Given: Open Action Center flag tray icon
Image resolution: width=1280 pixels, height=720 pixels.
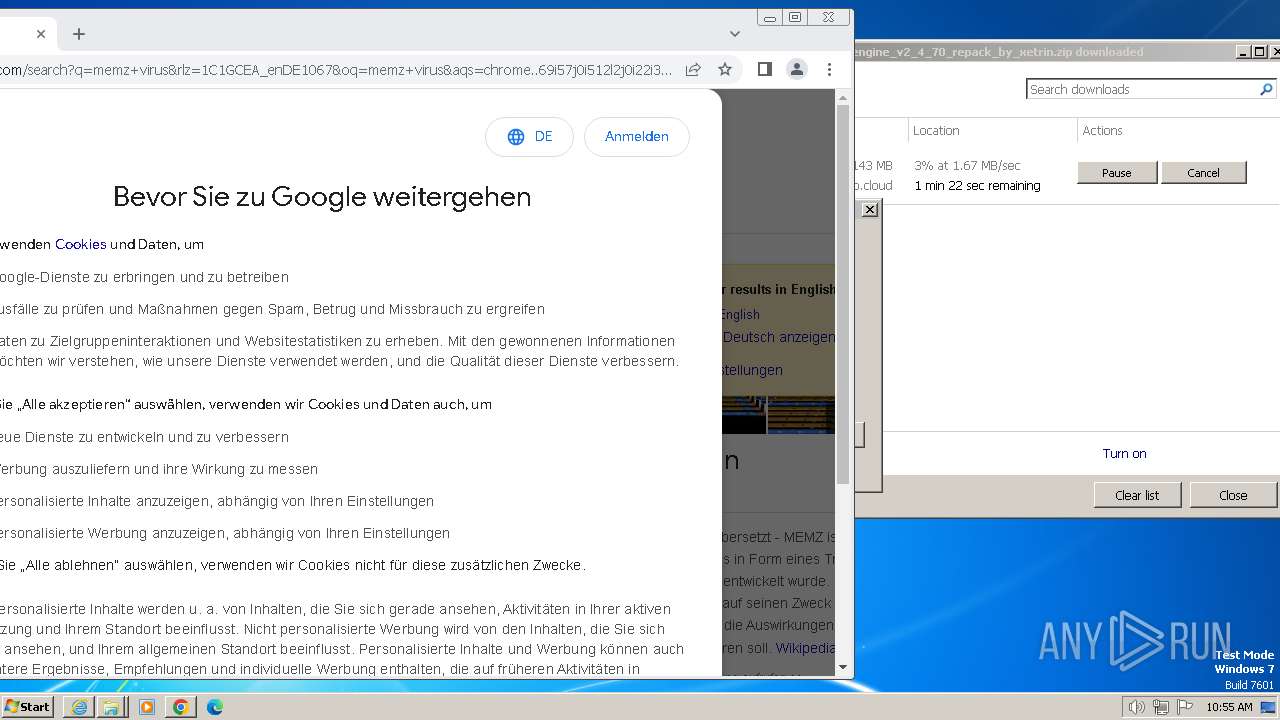Looking at the screenshot, I should (x=1185, y=707).
